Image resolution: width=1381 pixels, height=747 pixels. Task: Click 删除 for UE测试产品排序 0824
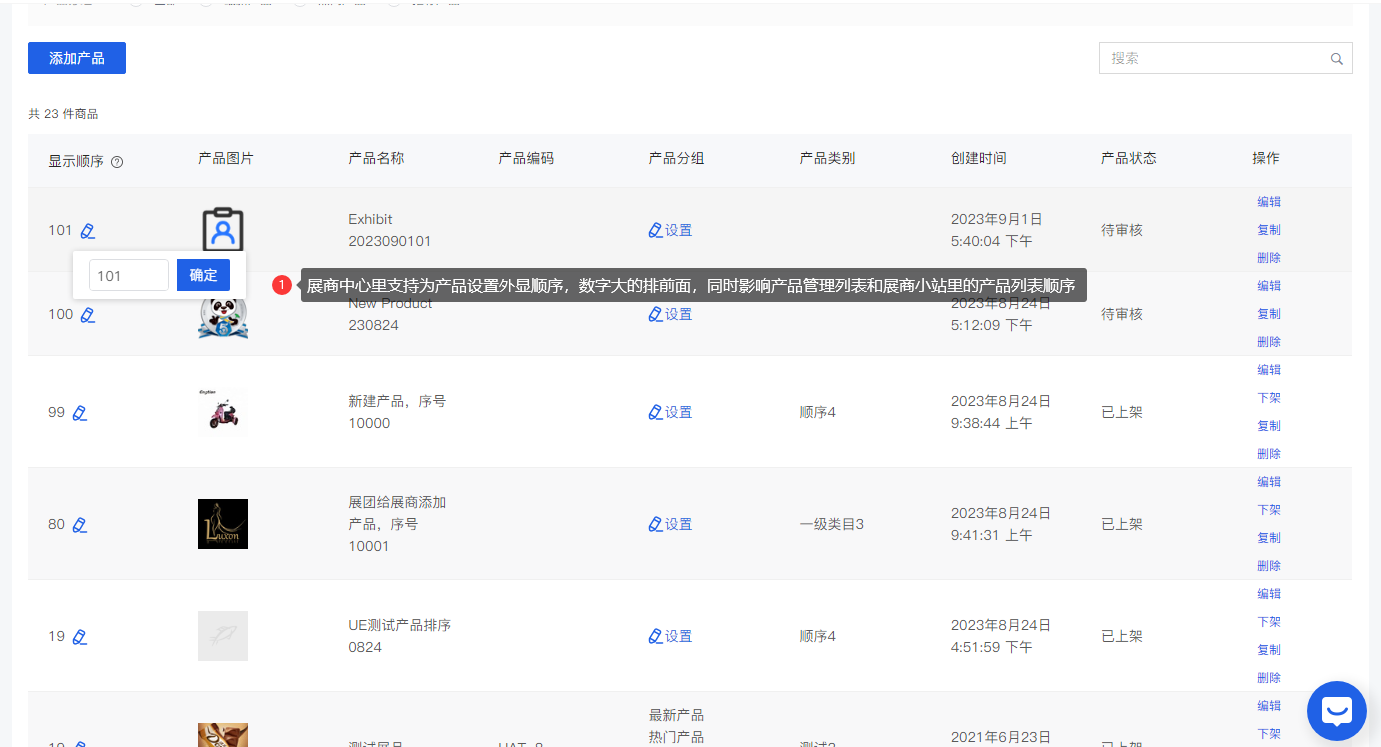[1269, 677]
